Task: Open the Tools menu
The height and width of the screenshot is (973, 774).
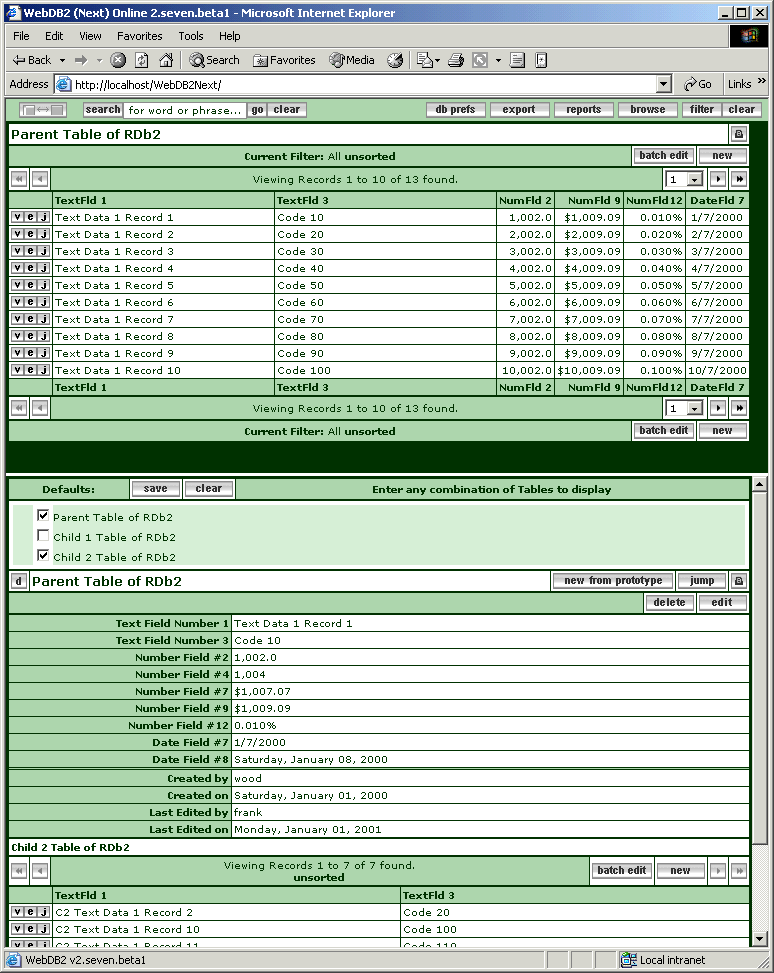Action: [191, 36]
